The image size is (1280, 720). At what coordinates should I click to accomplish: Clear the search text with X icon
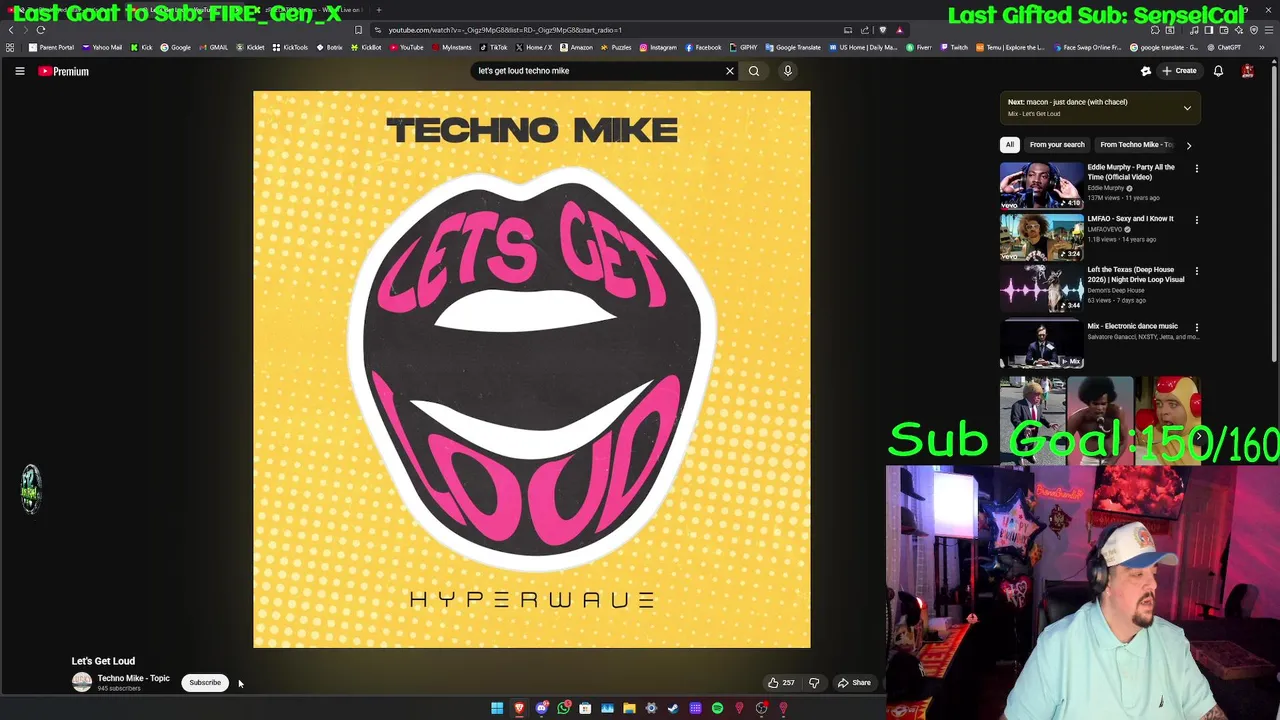(x=730, y=71)
